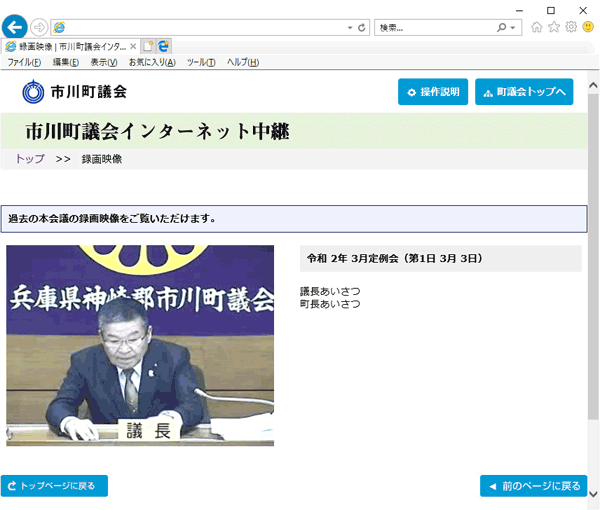Open a new tab with the blank-page button
This screenshot has height=510, width=600.
(x=148, y=47)
